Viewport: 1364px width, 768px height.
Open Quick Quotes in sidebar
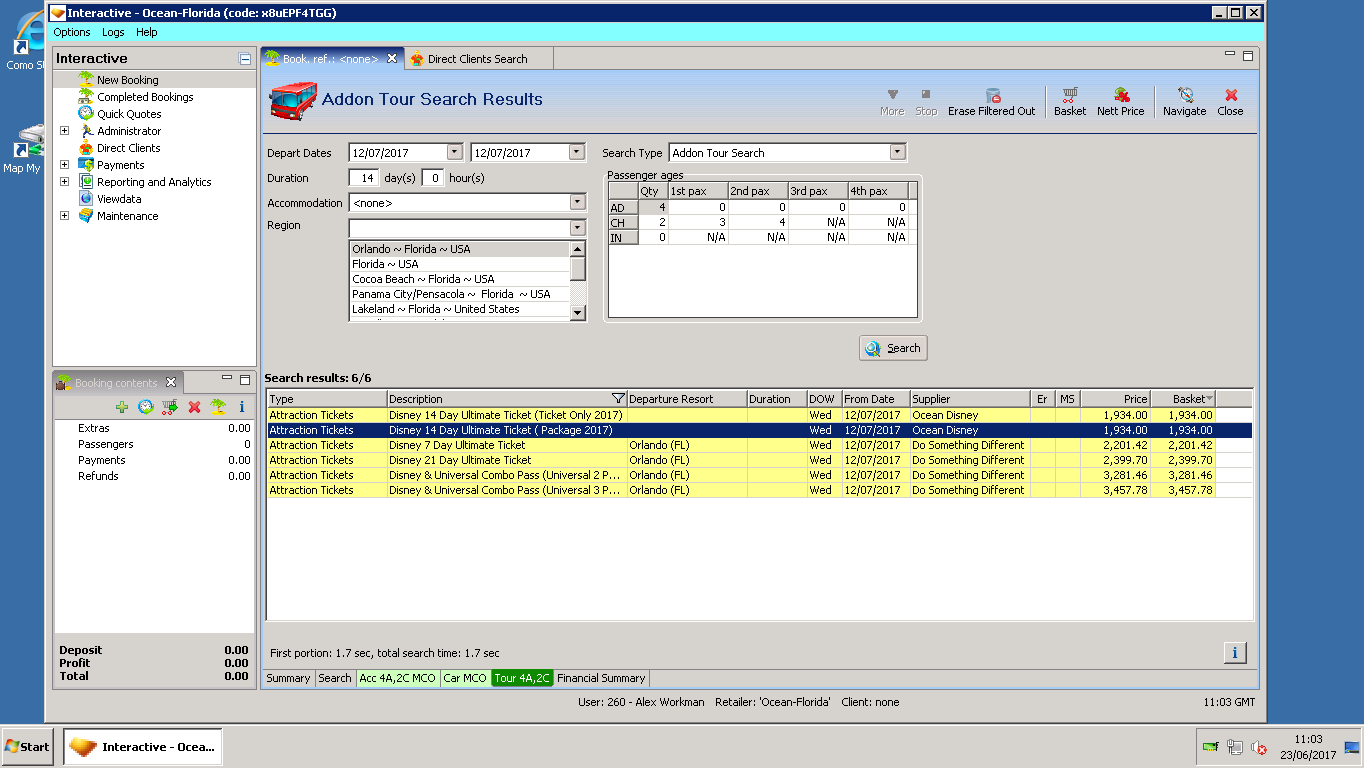click(129, 114)
